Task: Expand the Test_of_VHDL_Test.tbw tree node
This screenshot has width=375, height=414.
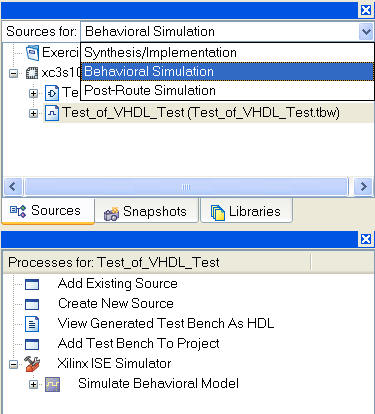Action: [x=33, y=113]
